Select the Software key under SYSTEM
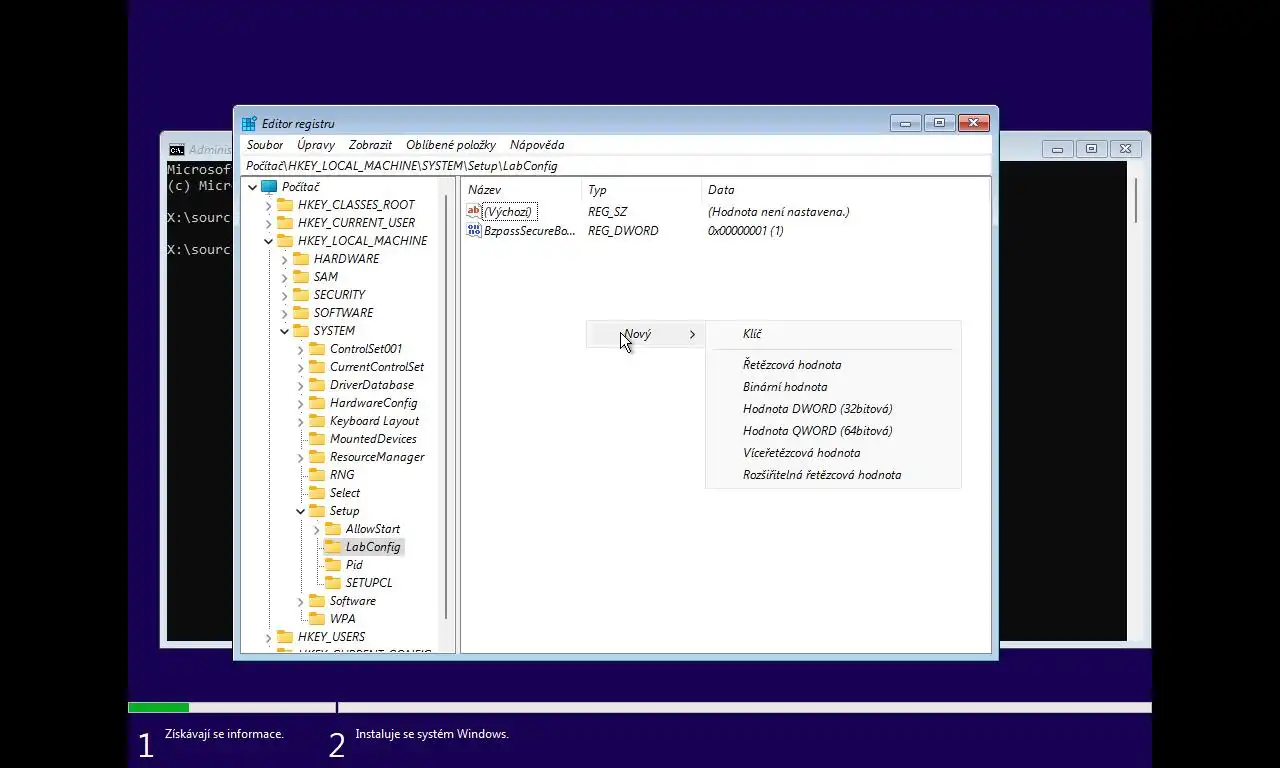 click(353, 601)
